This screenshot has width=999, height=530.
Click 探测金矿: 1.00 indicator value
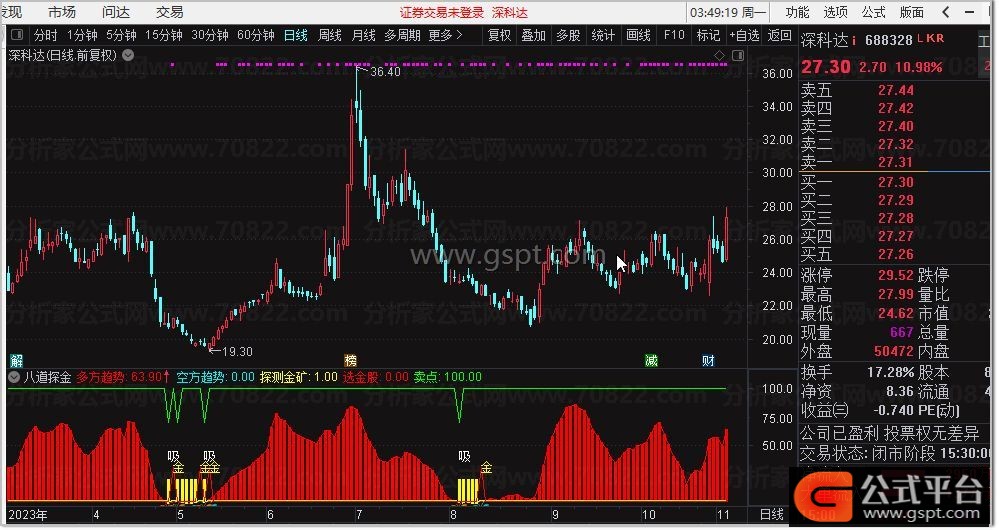pyautogui.click(x=299, y=377)
